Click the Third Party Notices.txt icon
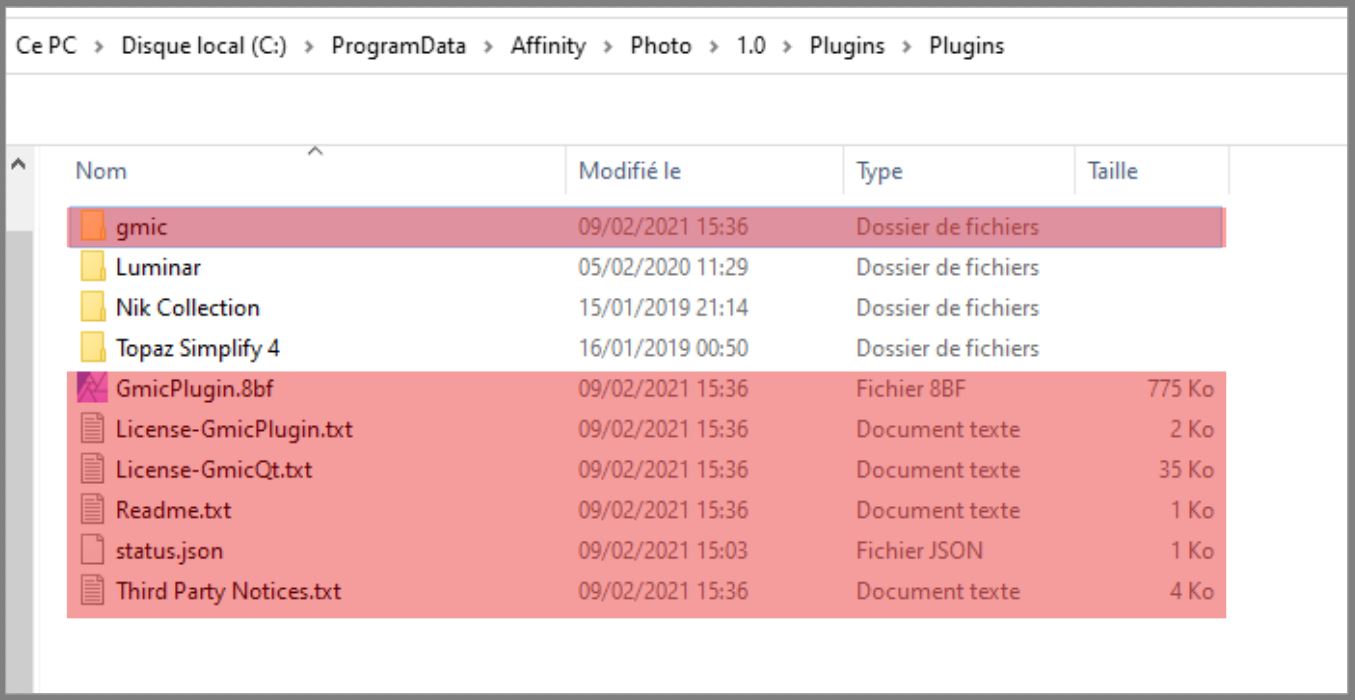 tap(92, 592)
